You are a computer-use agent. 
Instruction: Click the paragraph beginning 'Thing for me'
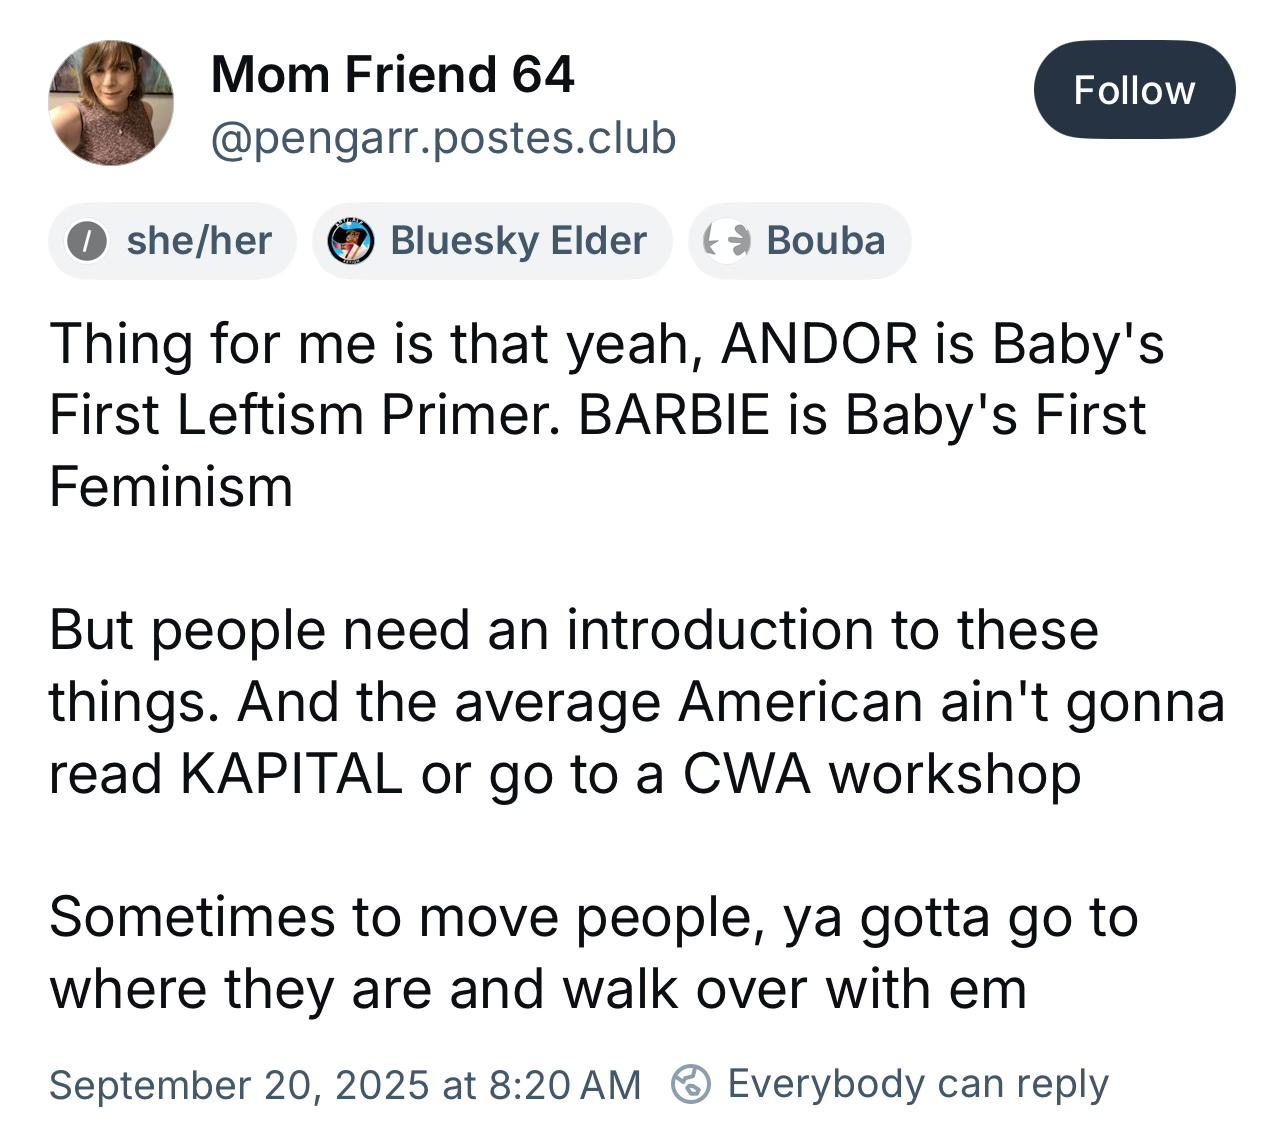(607, 415)
